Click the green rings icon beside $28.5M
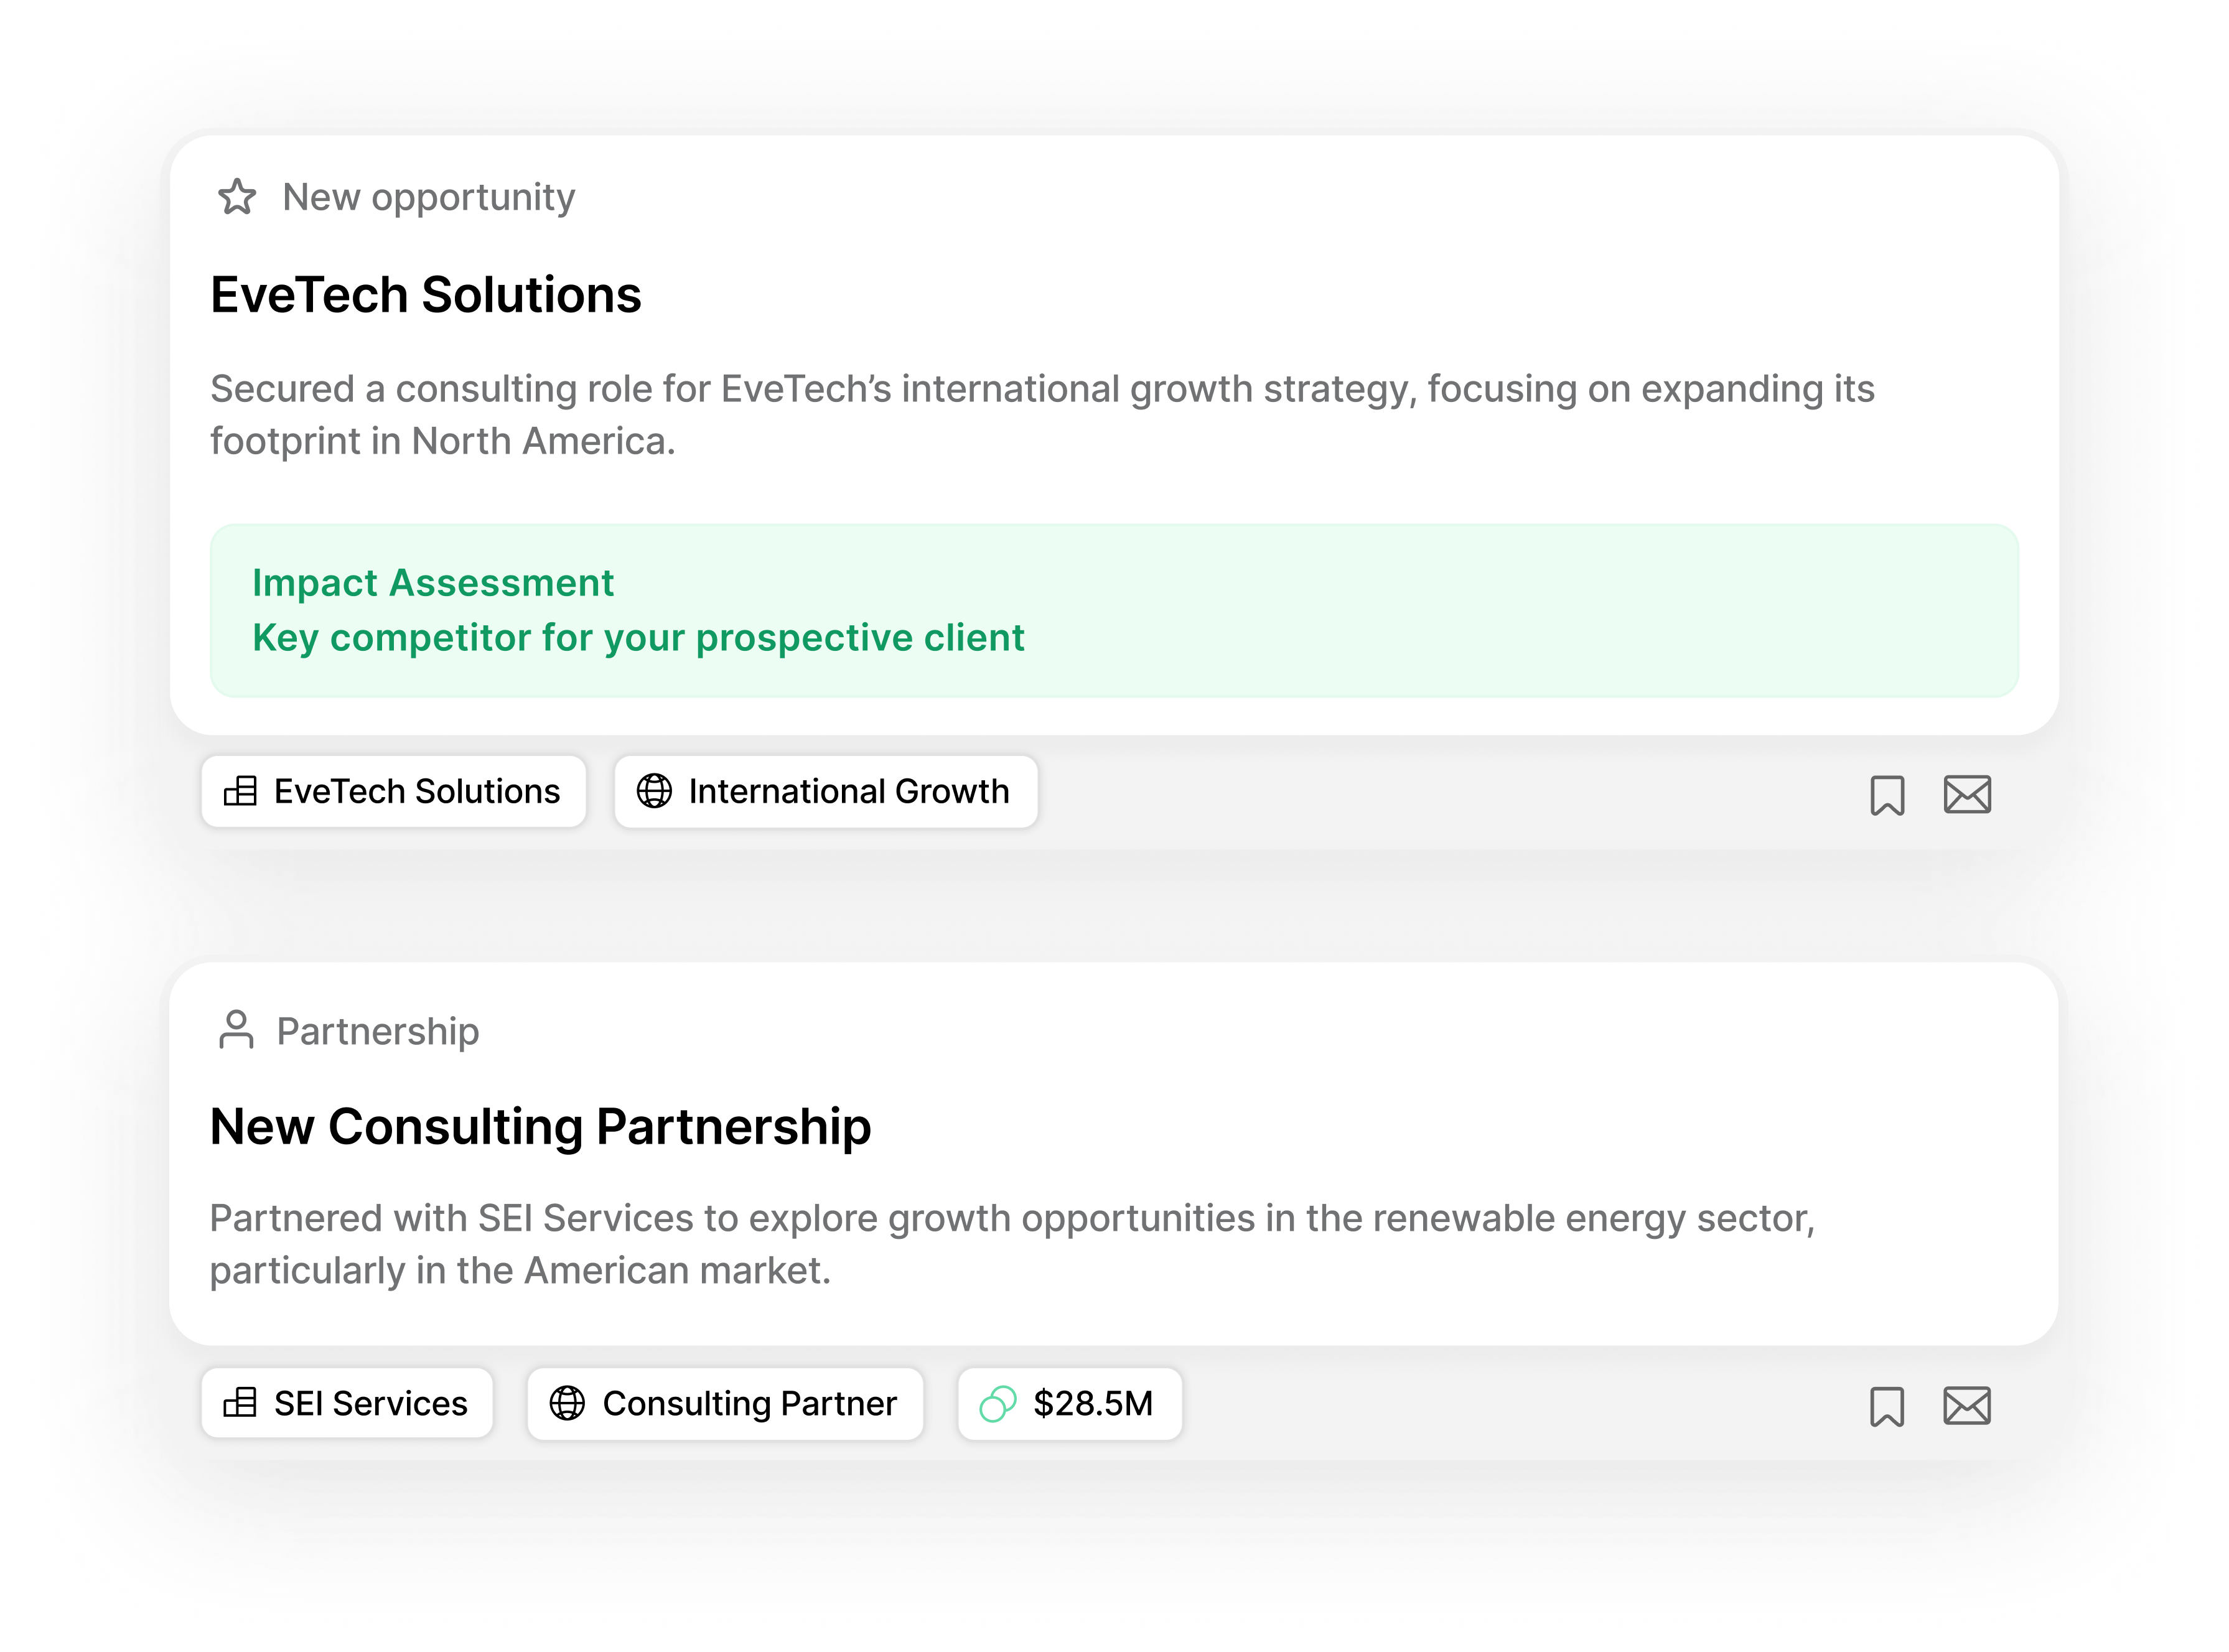2229x1652 pixels. tap(997, 1403)
